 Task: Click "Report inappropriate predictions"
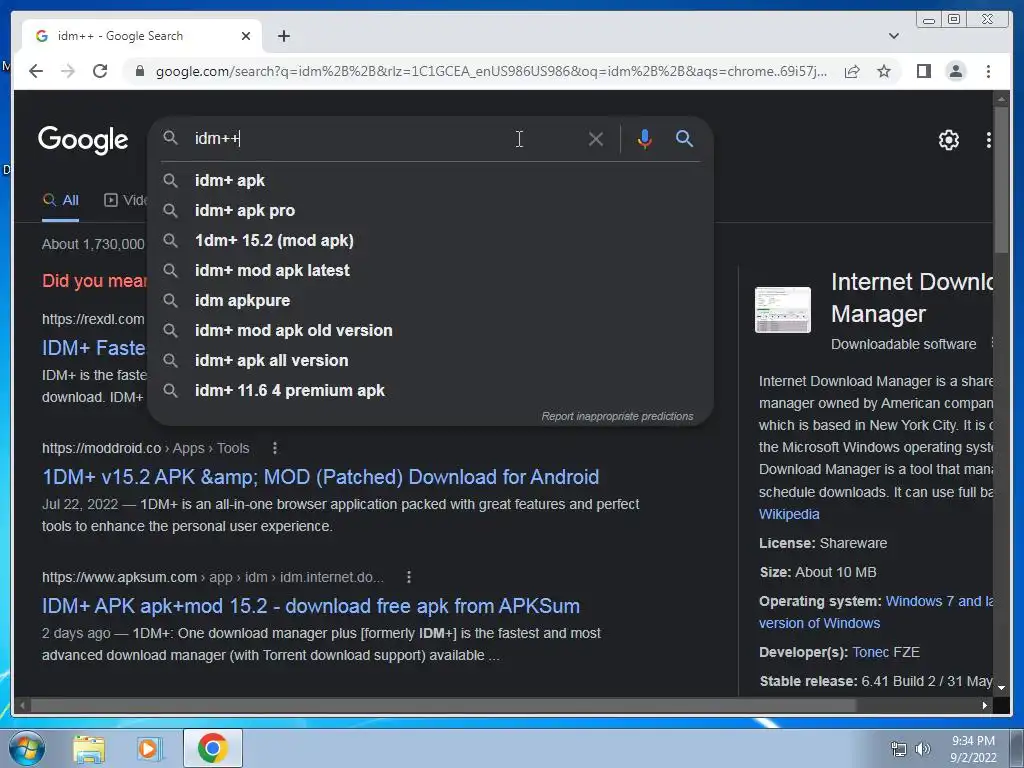click(x=617, y=416)
